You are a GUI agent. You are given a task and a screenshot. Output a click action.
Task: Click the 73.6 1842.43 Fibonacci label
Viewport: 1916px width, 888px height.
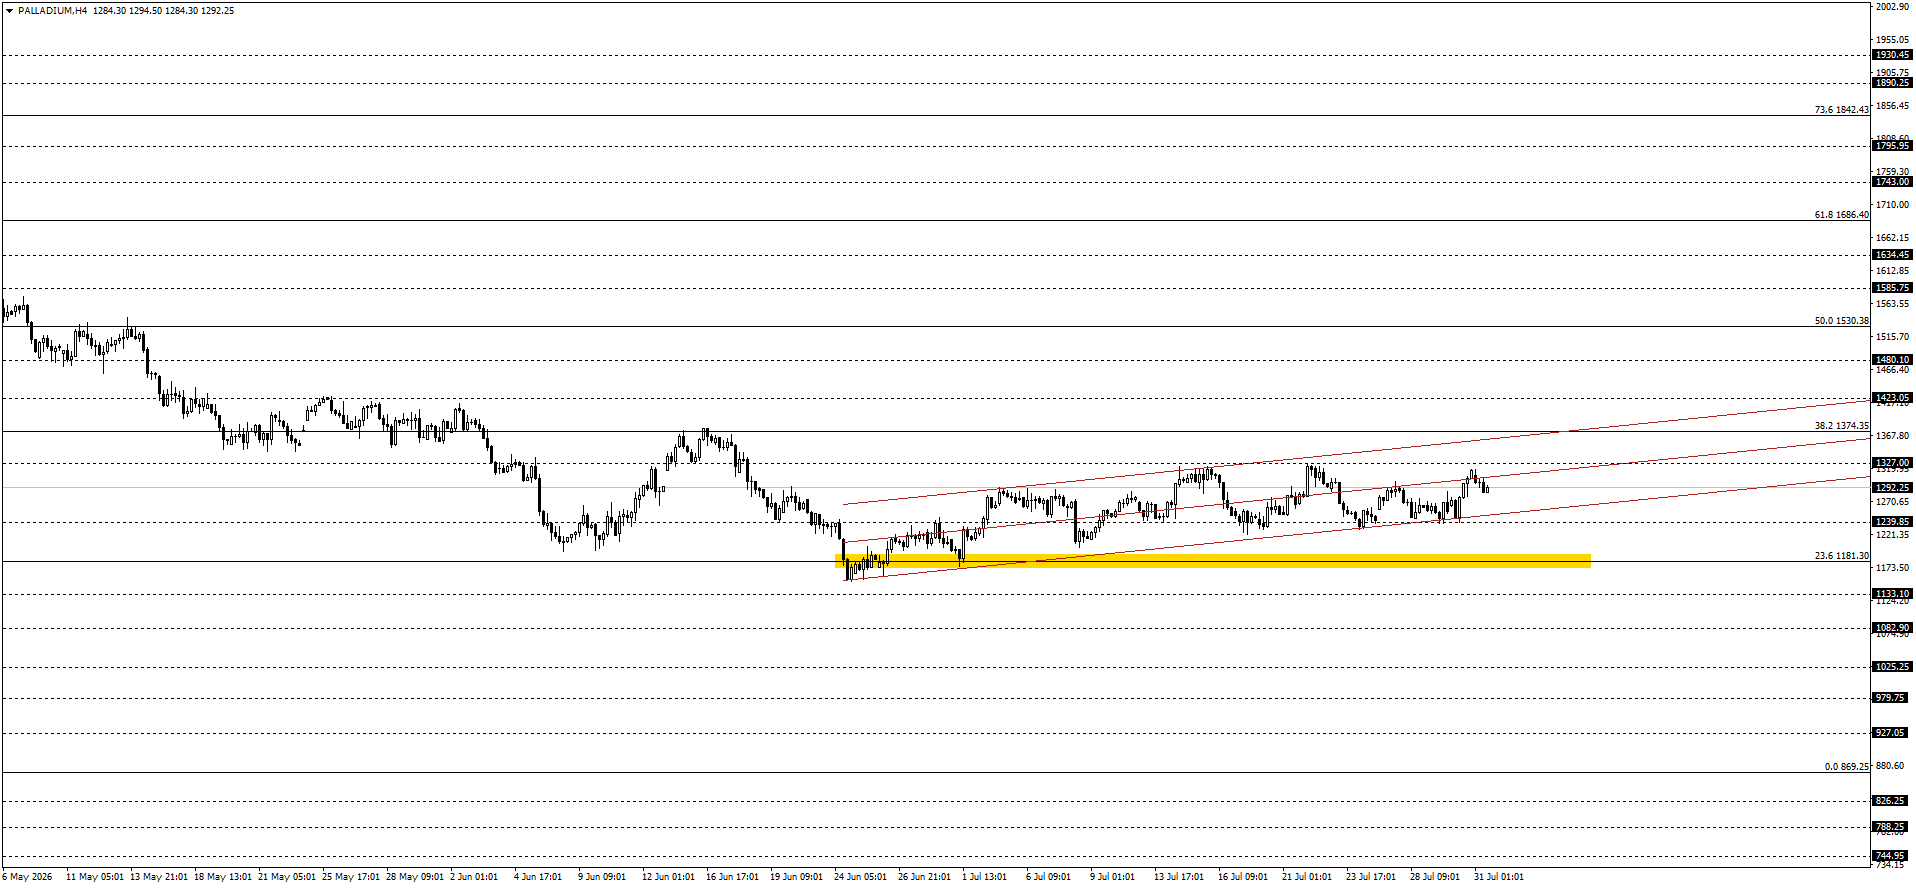(x=1841, y=110)
